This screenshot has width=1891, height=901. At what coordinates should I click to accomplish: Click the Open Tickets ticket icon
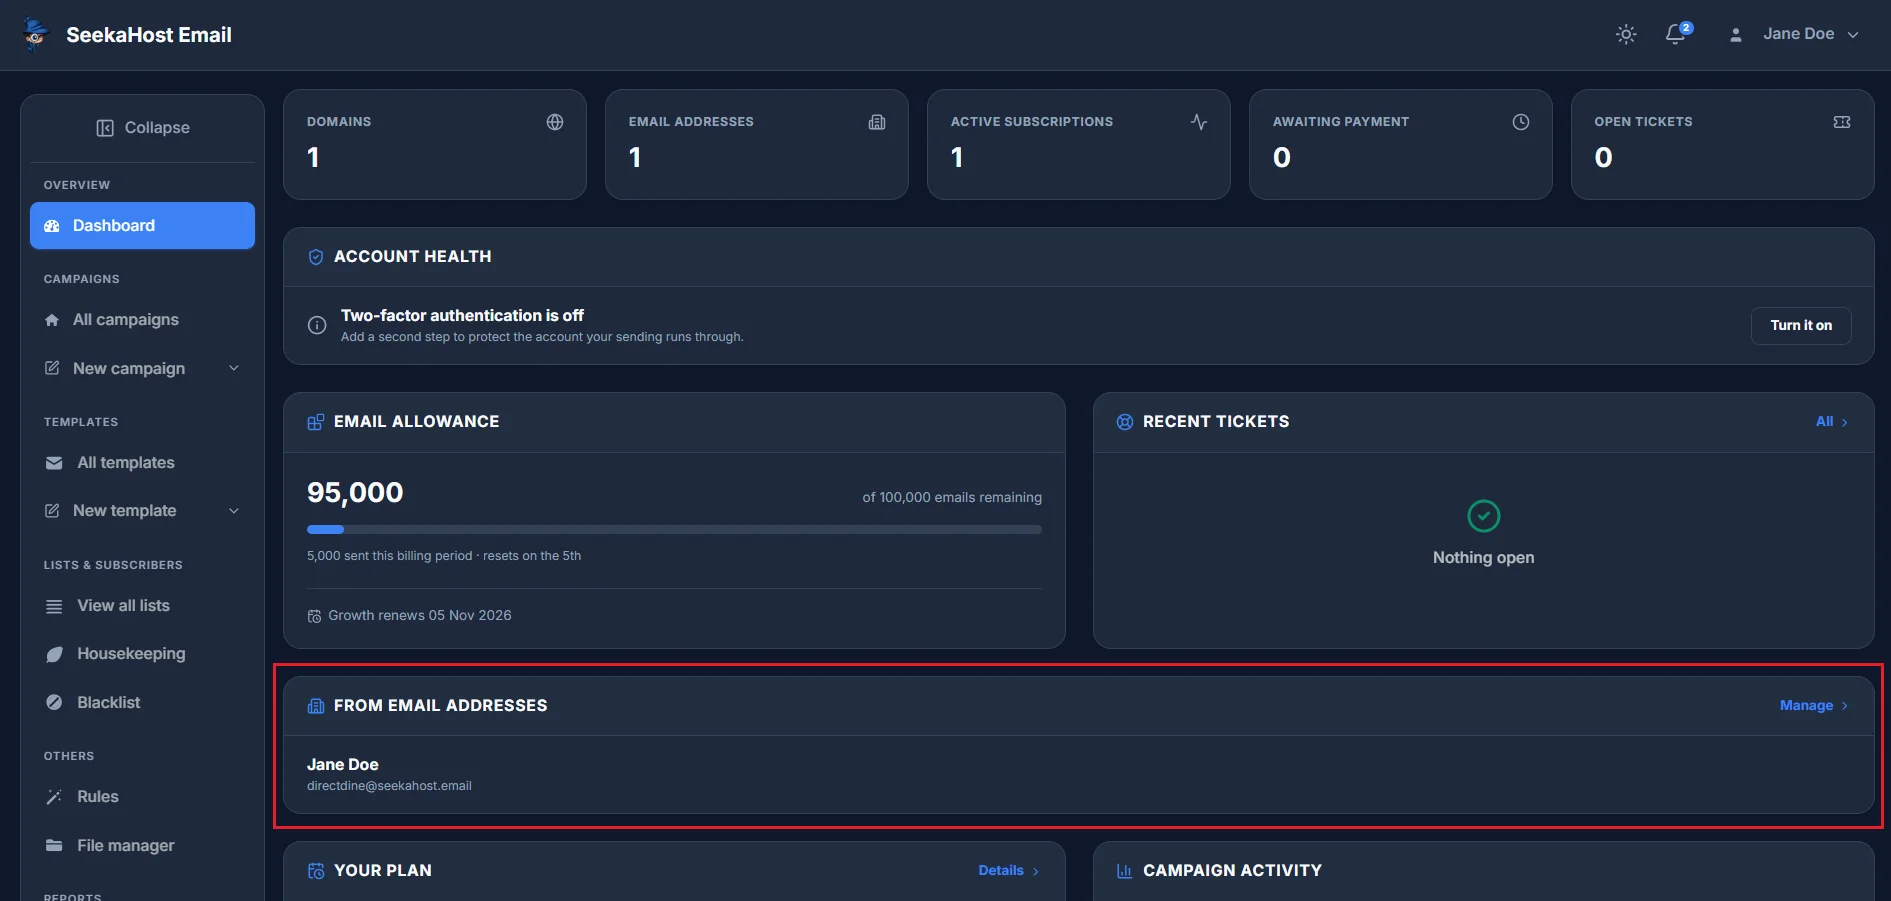point(1842,122)
